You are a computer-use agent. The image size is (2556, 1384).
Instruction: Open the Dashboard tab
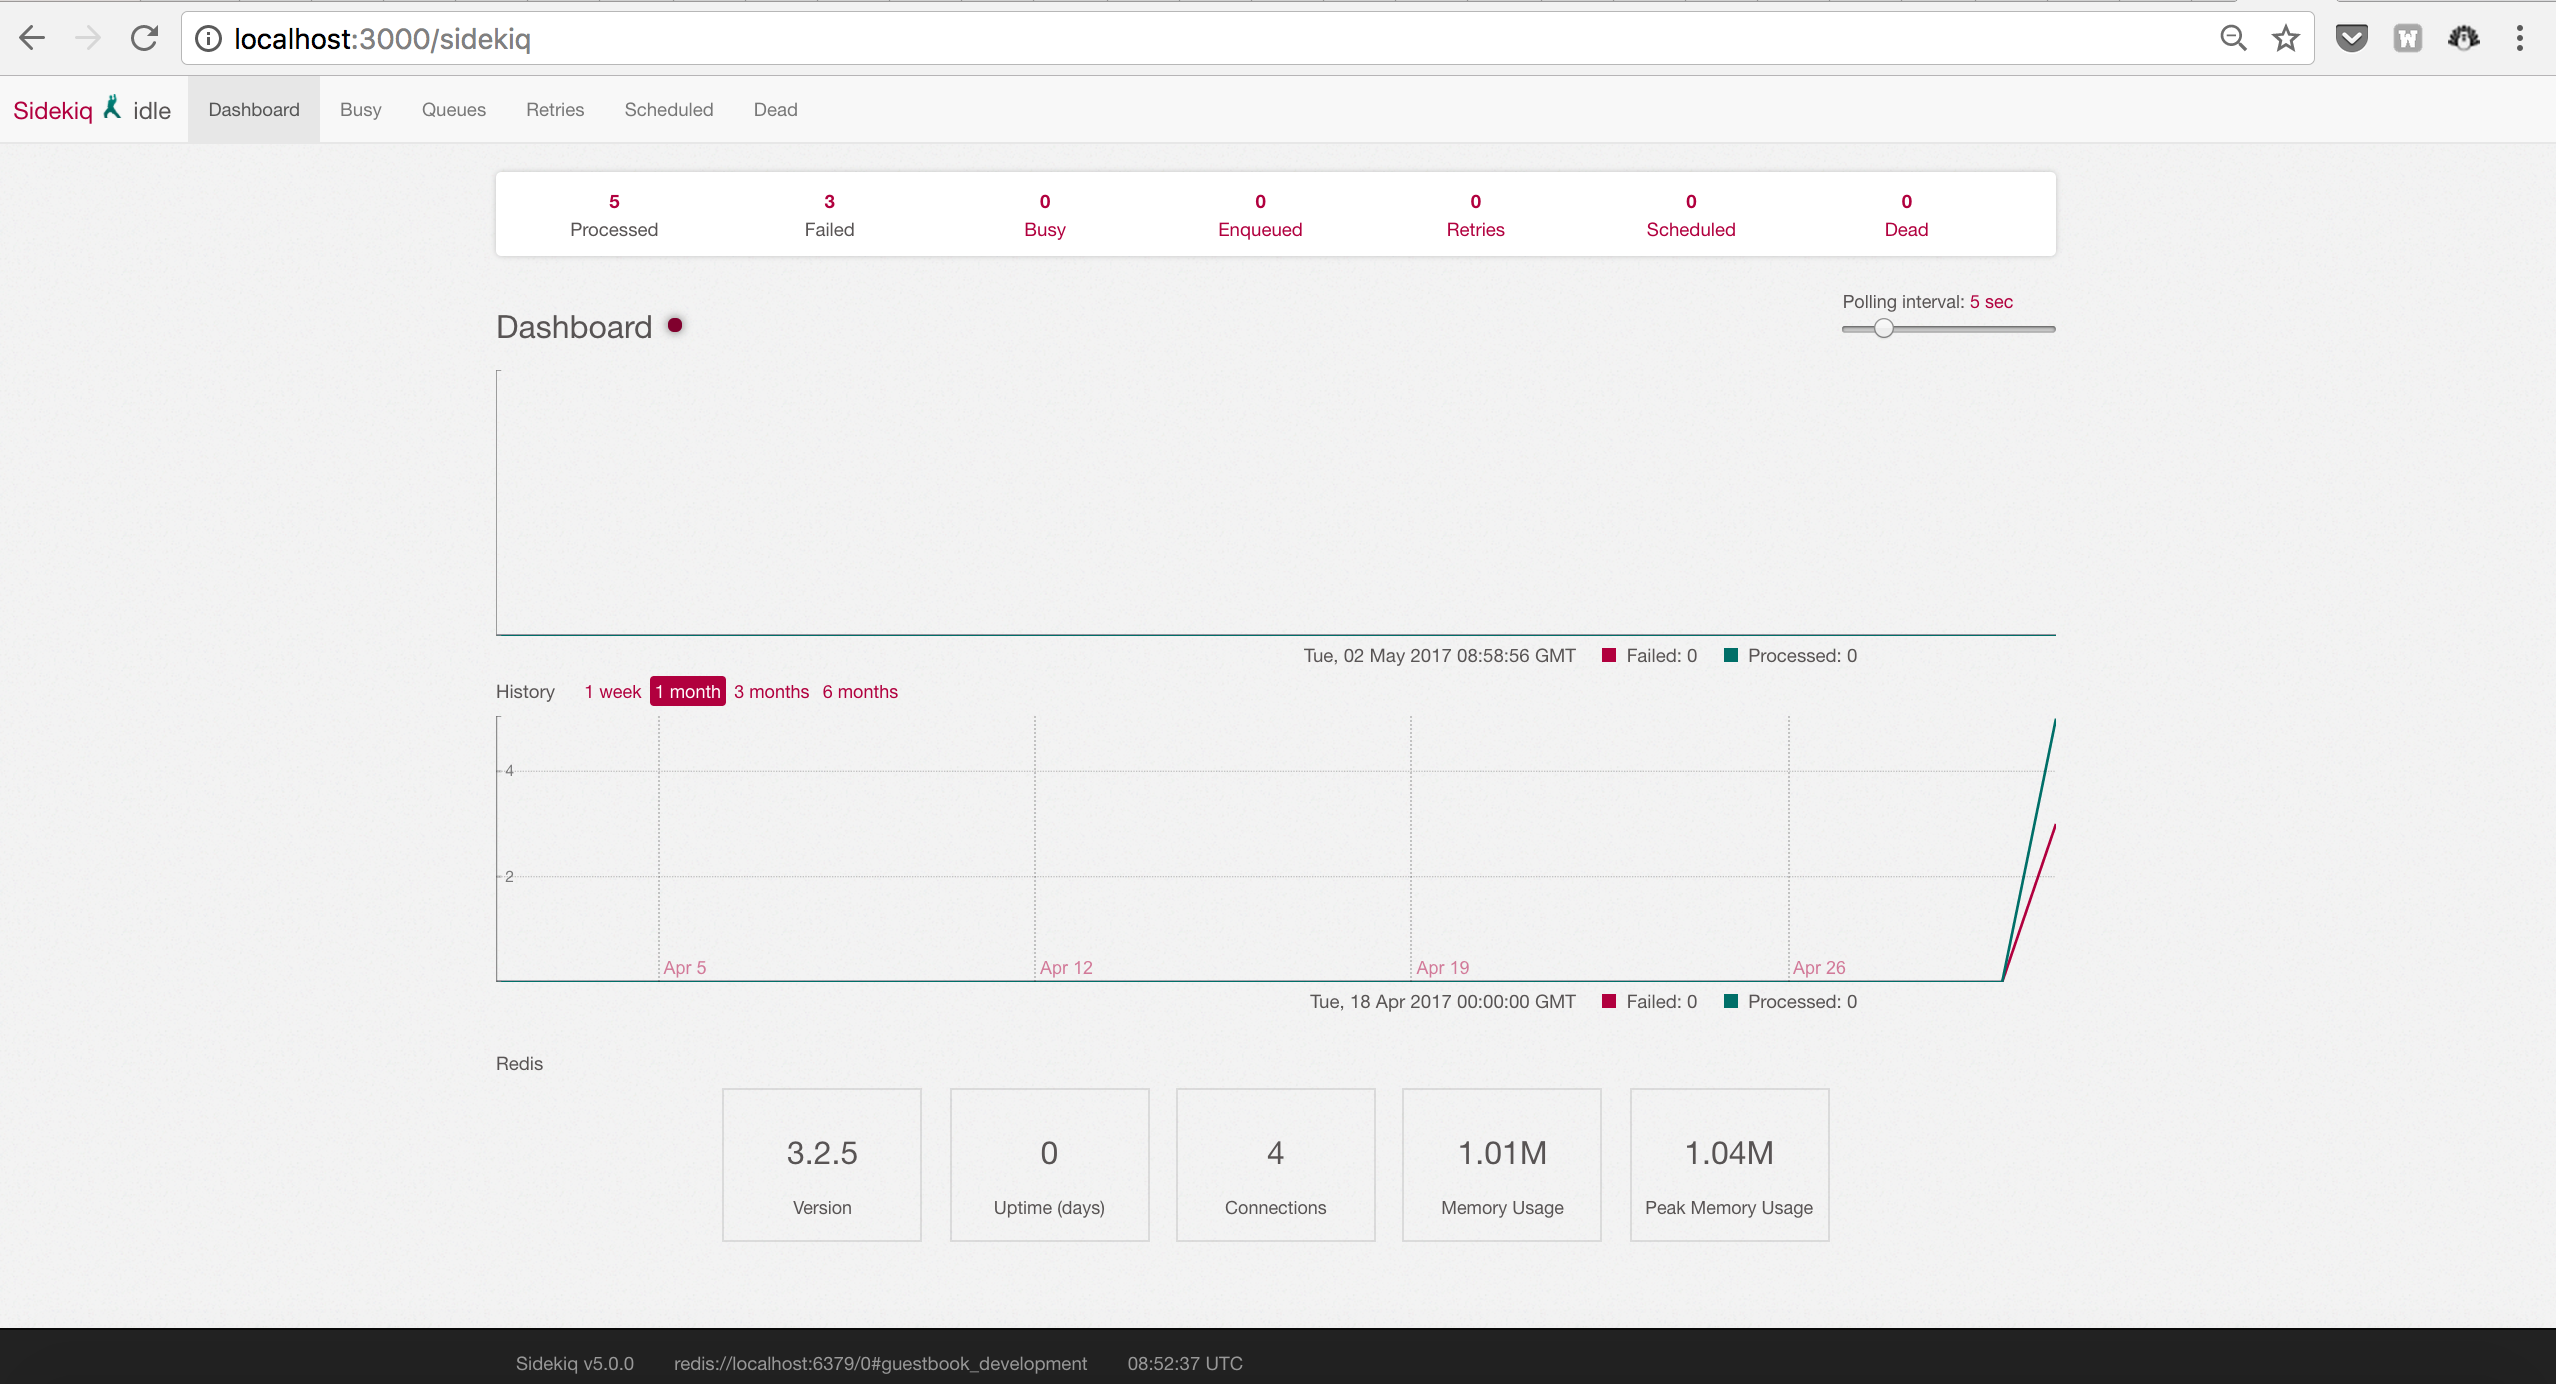[254, 110]
